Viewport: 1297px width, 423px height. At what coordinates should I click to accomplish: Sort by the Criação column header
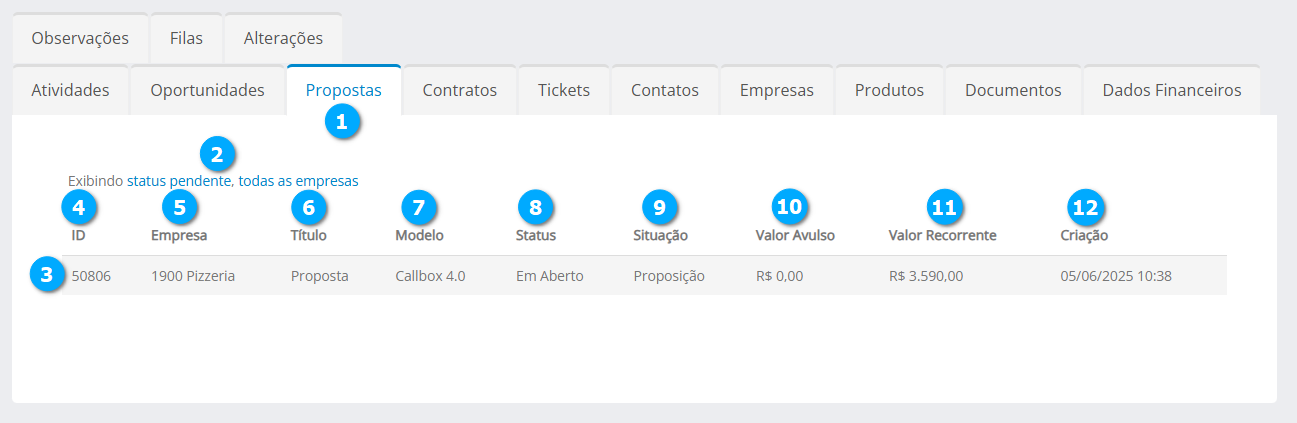pyautogui.click(x=1084, y=236)
